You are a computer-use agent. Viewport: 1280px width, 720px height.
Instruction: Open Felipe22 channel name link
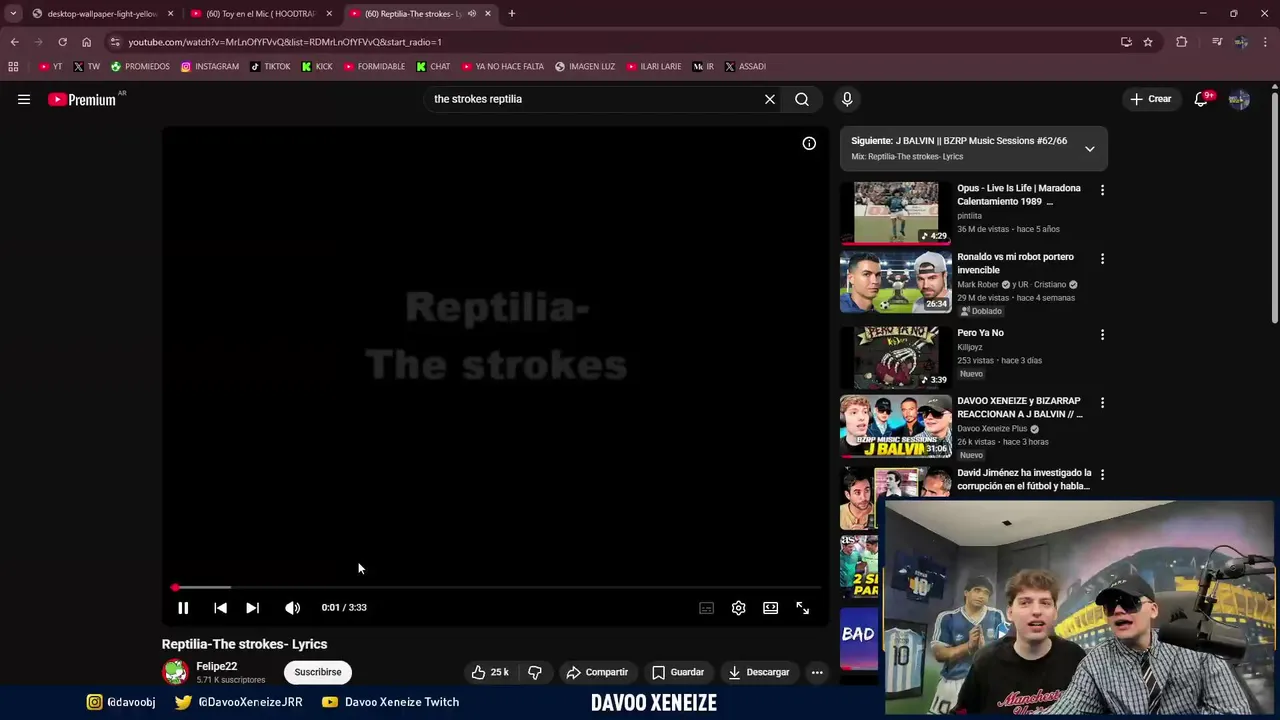[x=216, y=666]
